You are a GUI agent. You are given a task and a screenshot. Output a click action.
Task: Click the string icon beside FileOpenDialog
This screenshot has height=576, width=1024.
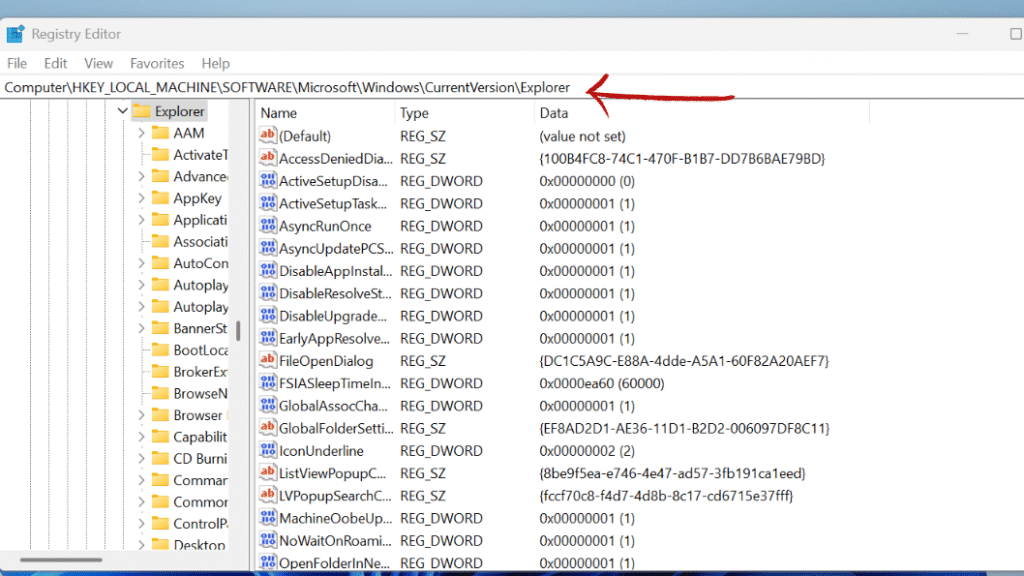click(x=268, y=360)
